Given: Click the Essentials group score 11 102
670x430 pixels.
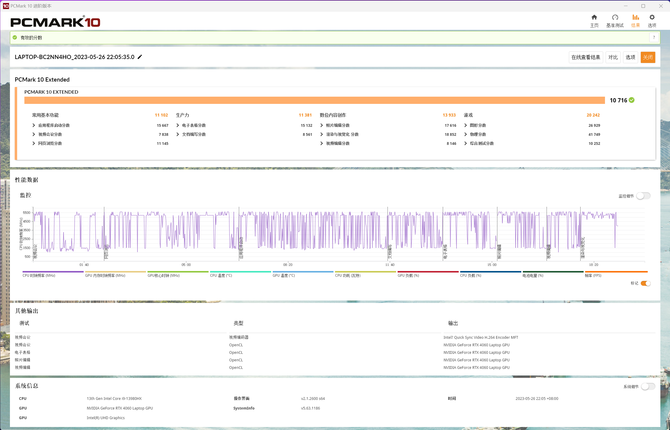Looking at the screenshot, I should (162, 115).
